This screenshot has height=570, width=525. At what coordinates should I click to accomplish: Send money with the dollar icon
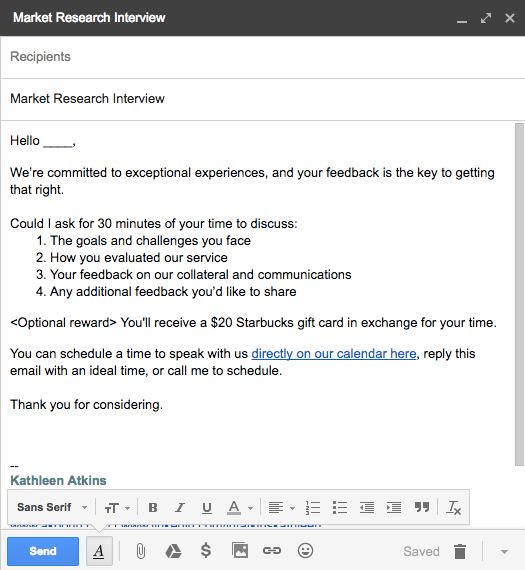click(206, 551)
